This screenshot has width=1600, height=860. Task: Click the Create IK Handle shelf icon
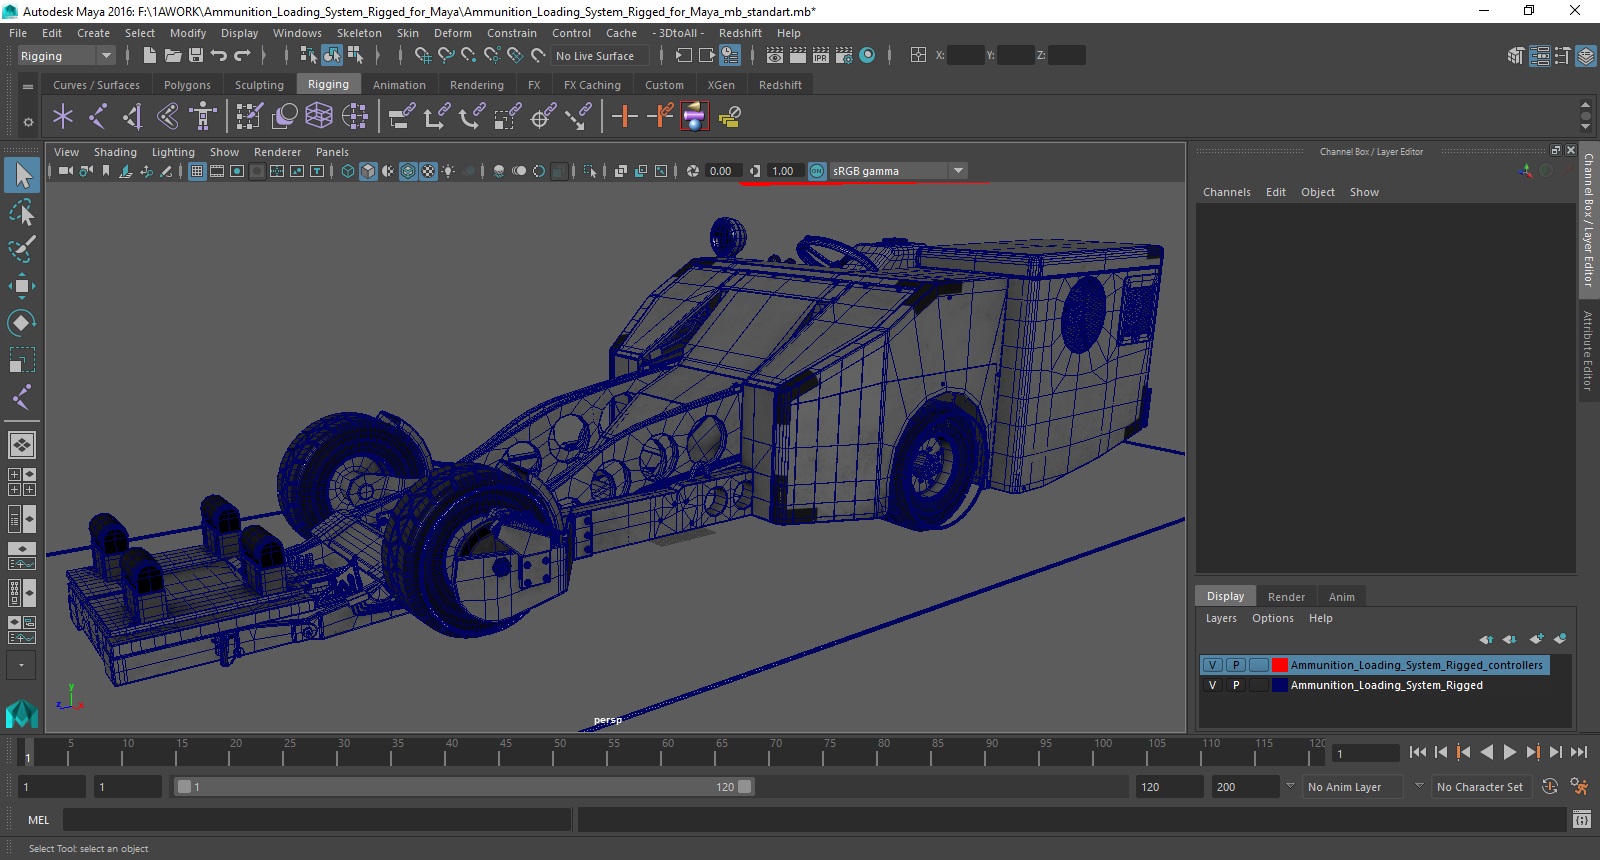(x=133, y=117)
